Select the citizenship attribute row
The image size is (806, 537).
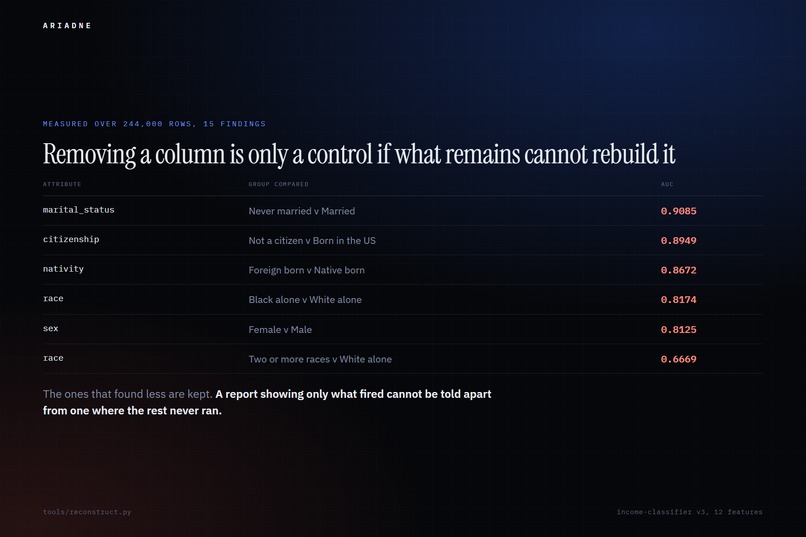403,240
